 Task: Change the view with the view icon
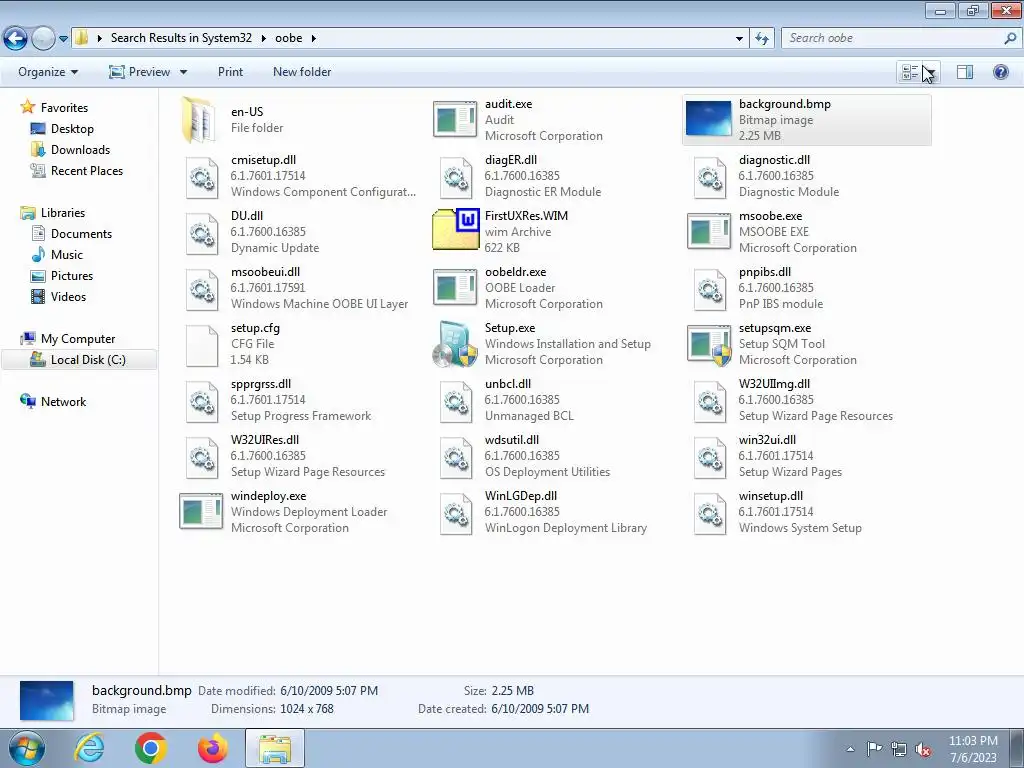pos(910,72)
